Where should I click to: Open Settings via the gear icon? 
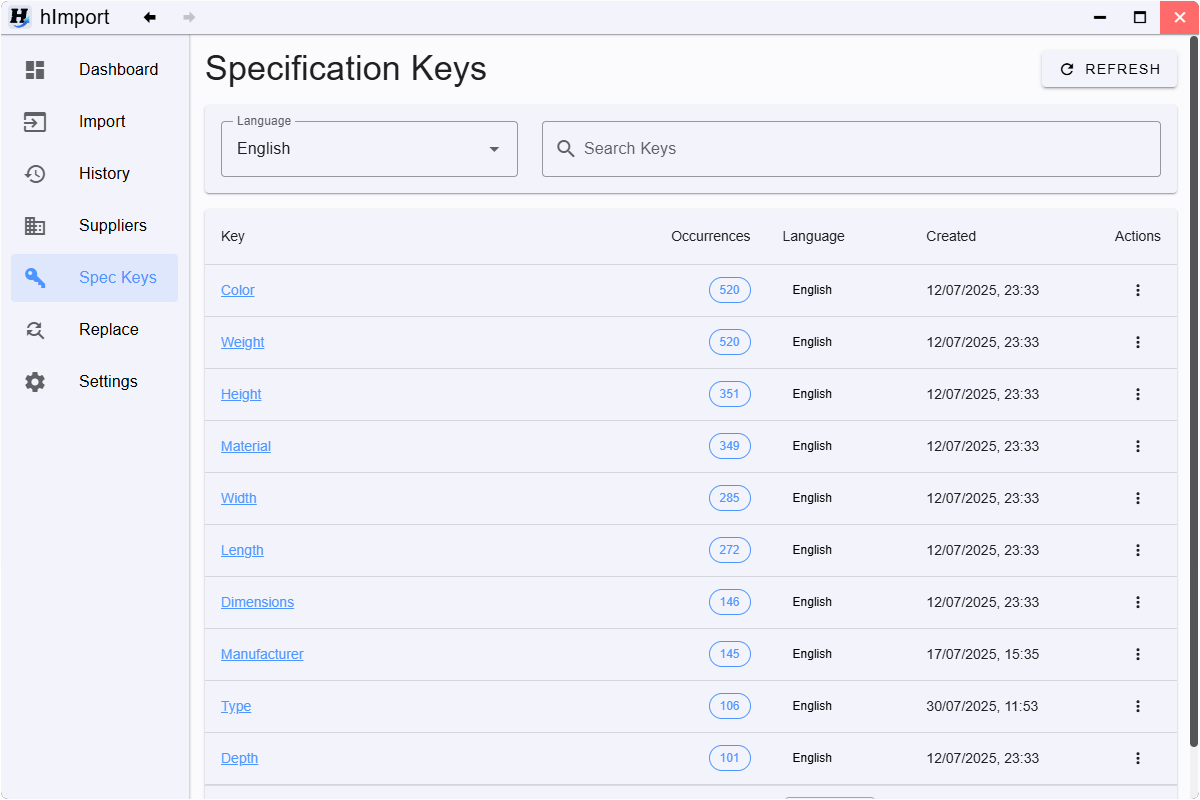click(x=35, y=381)
